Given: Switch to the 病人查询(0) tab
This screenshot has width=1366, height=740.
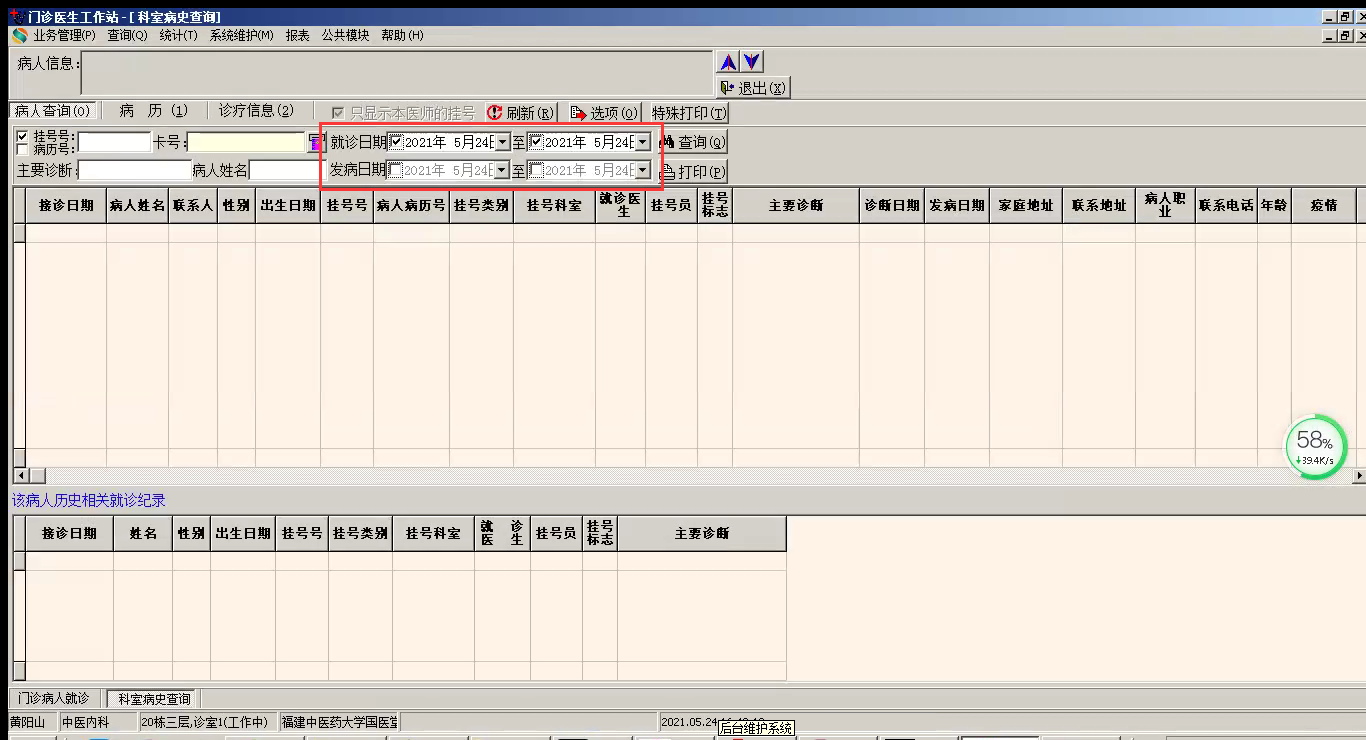Looking at the screenshot, I should tap(52, 111).
